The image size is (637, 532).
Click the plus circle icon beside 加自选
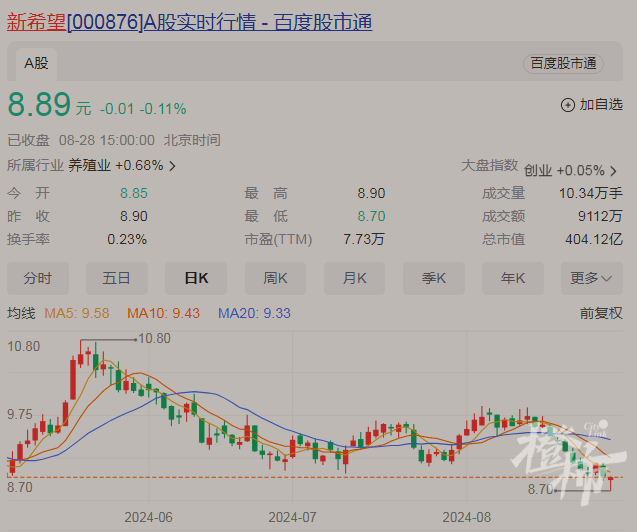[568, 105]
